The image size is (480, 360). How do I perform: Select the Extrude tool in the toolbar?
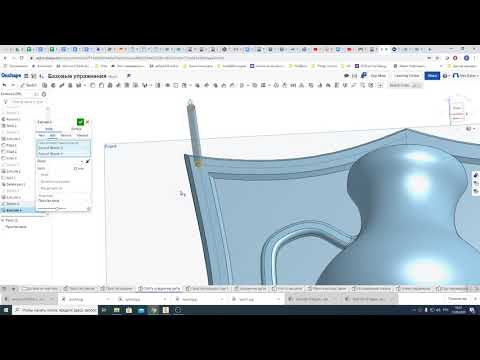44,85
